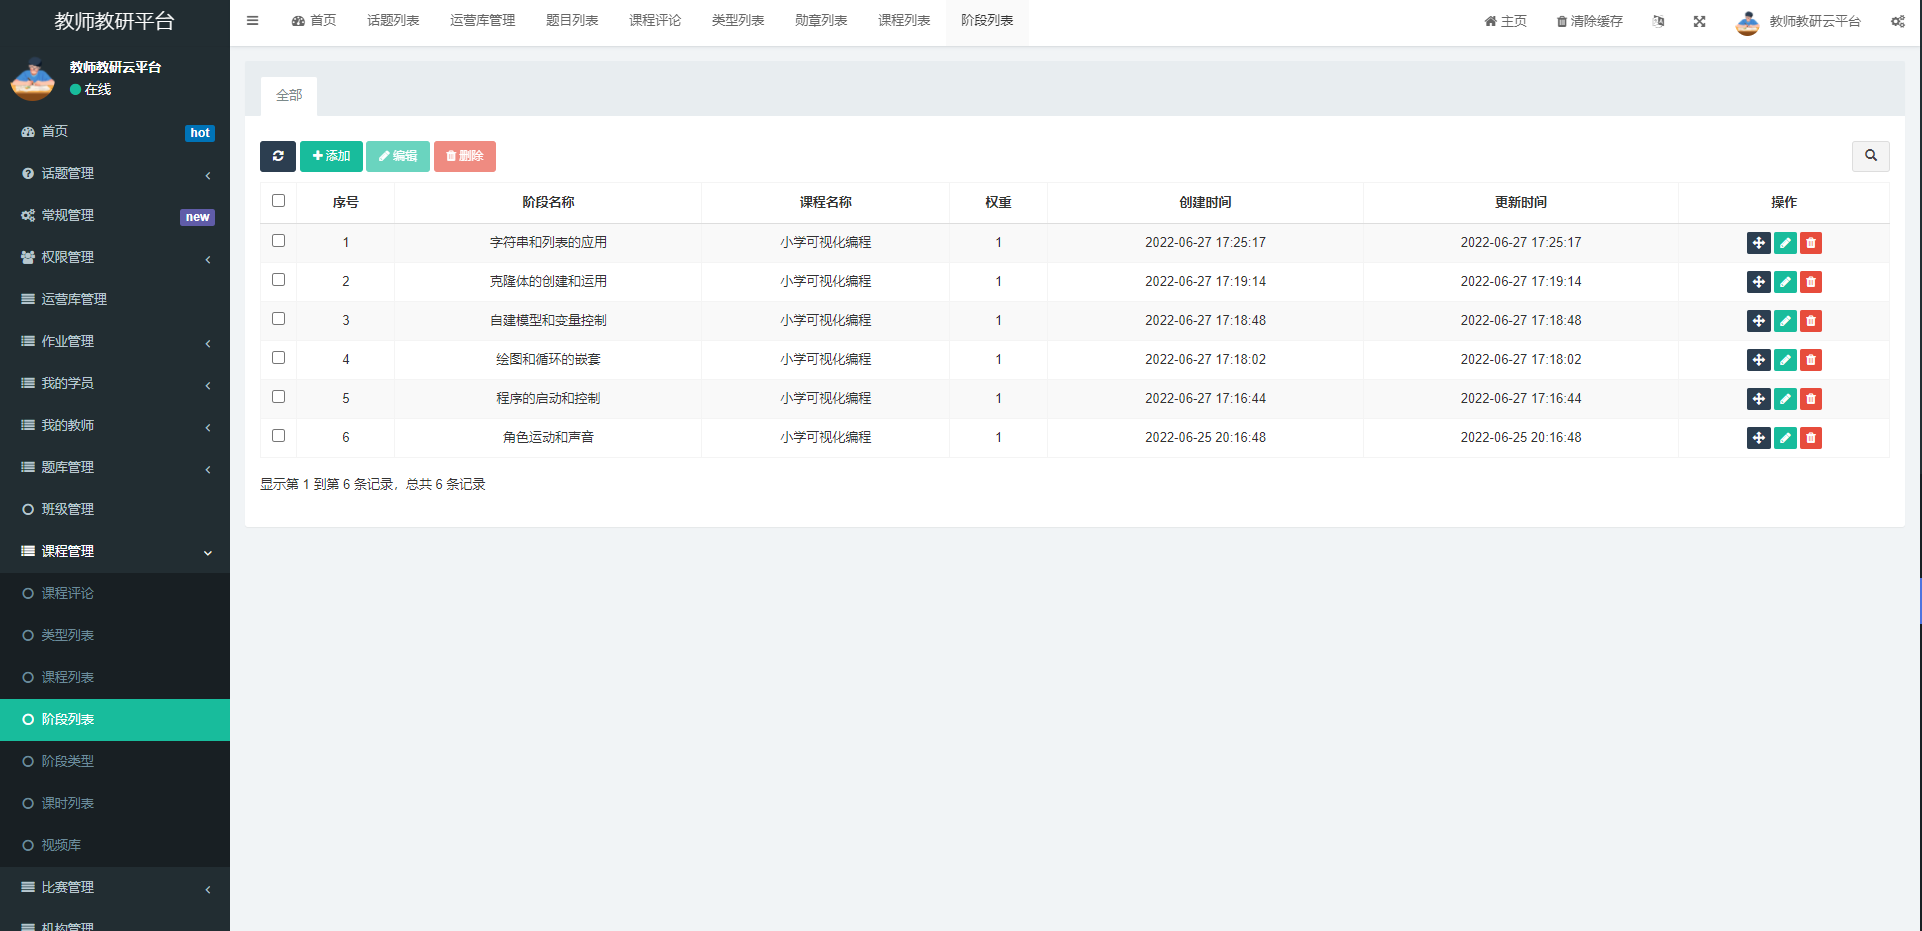
Task: Open the 全部 filter tab
Action: click(x=289, y=96)
